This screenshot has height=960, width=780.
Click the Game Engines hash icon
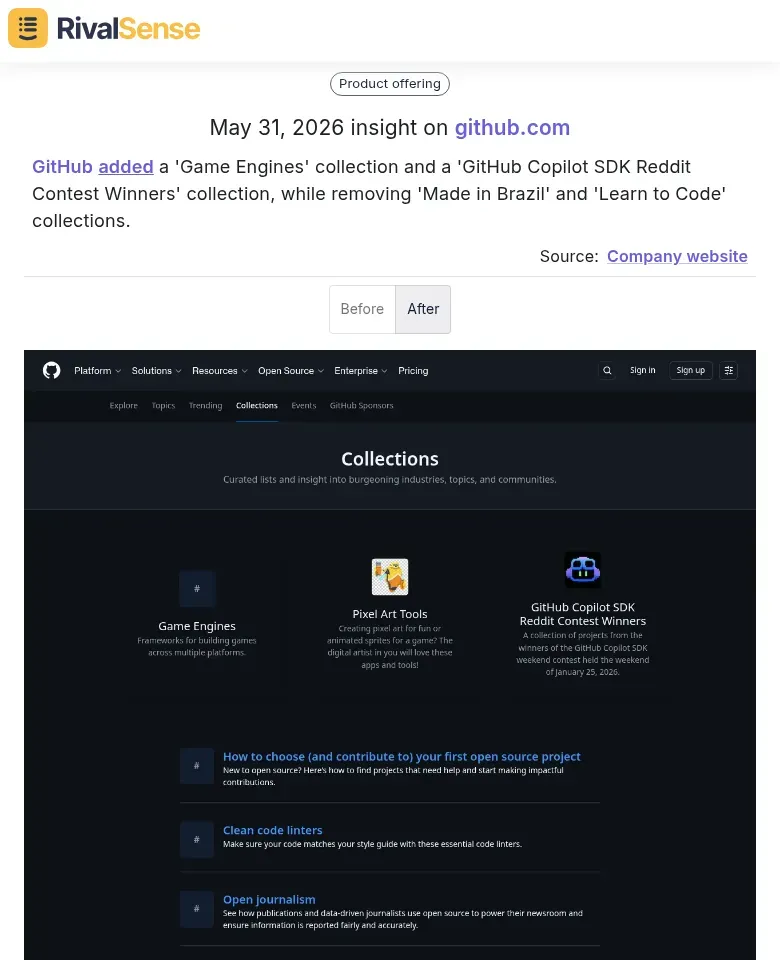[x=197, y=589]
